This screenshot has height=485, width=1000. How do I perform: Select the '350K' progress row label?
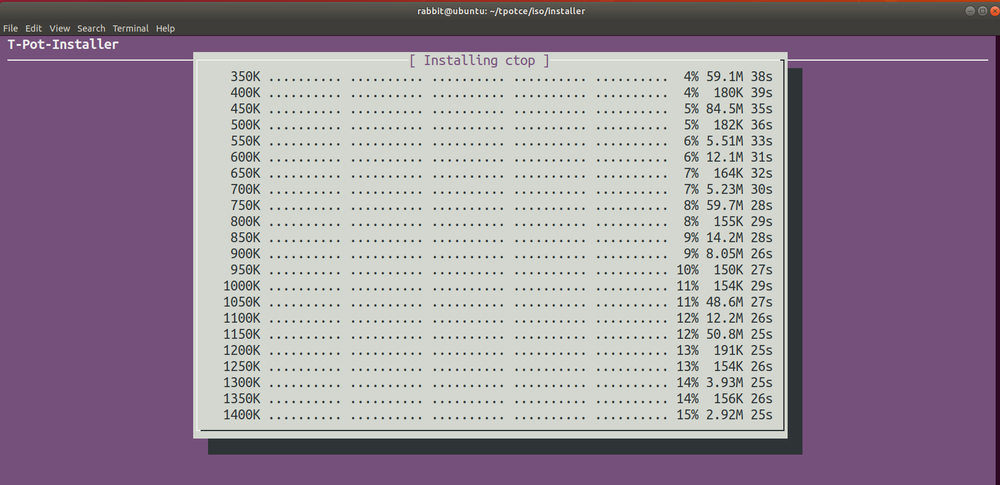246,77
